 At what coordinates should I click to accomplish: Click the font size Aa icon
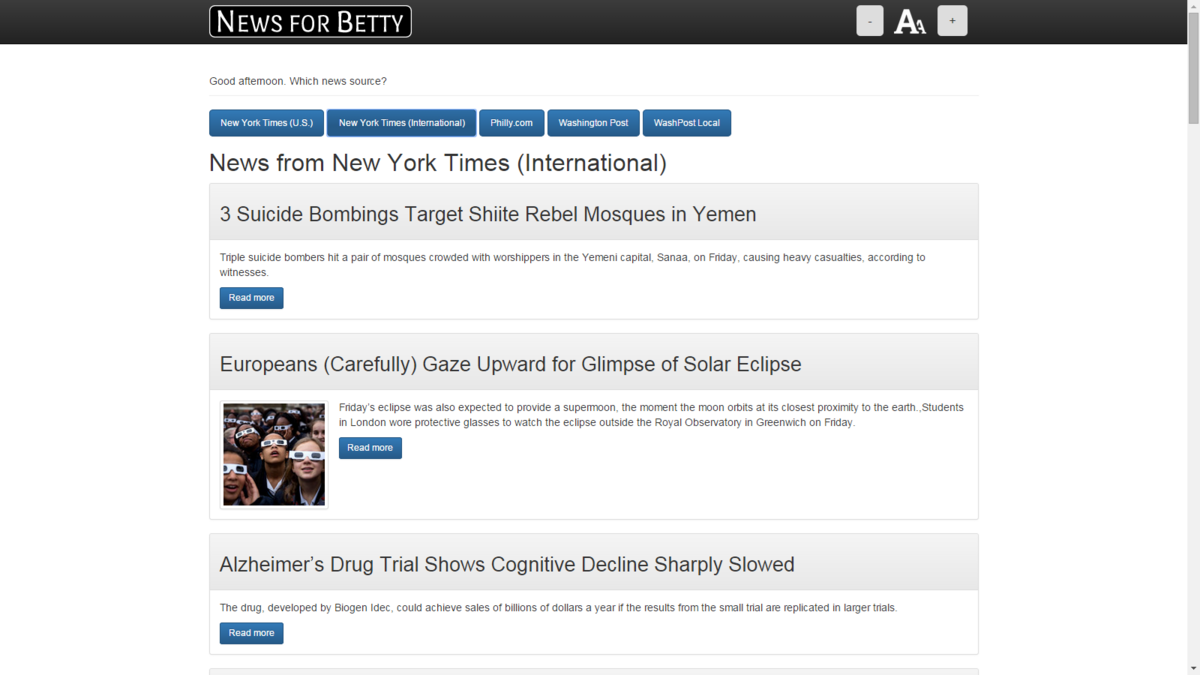point(910,21)
